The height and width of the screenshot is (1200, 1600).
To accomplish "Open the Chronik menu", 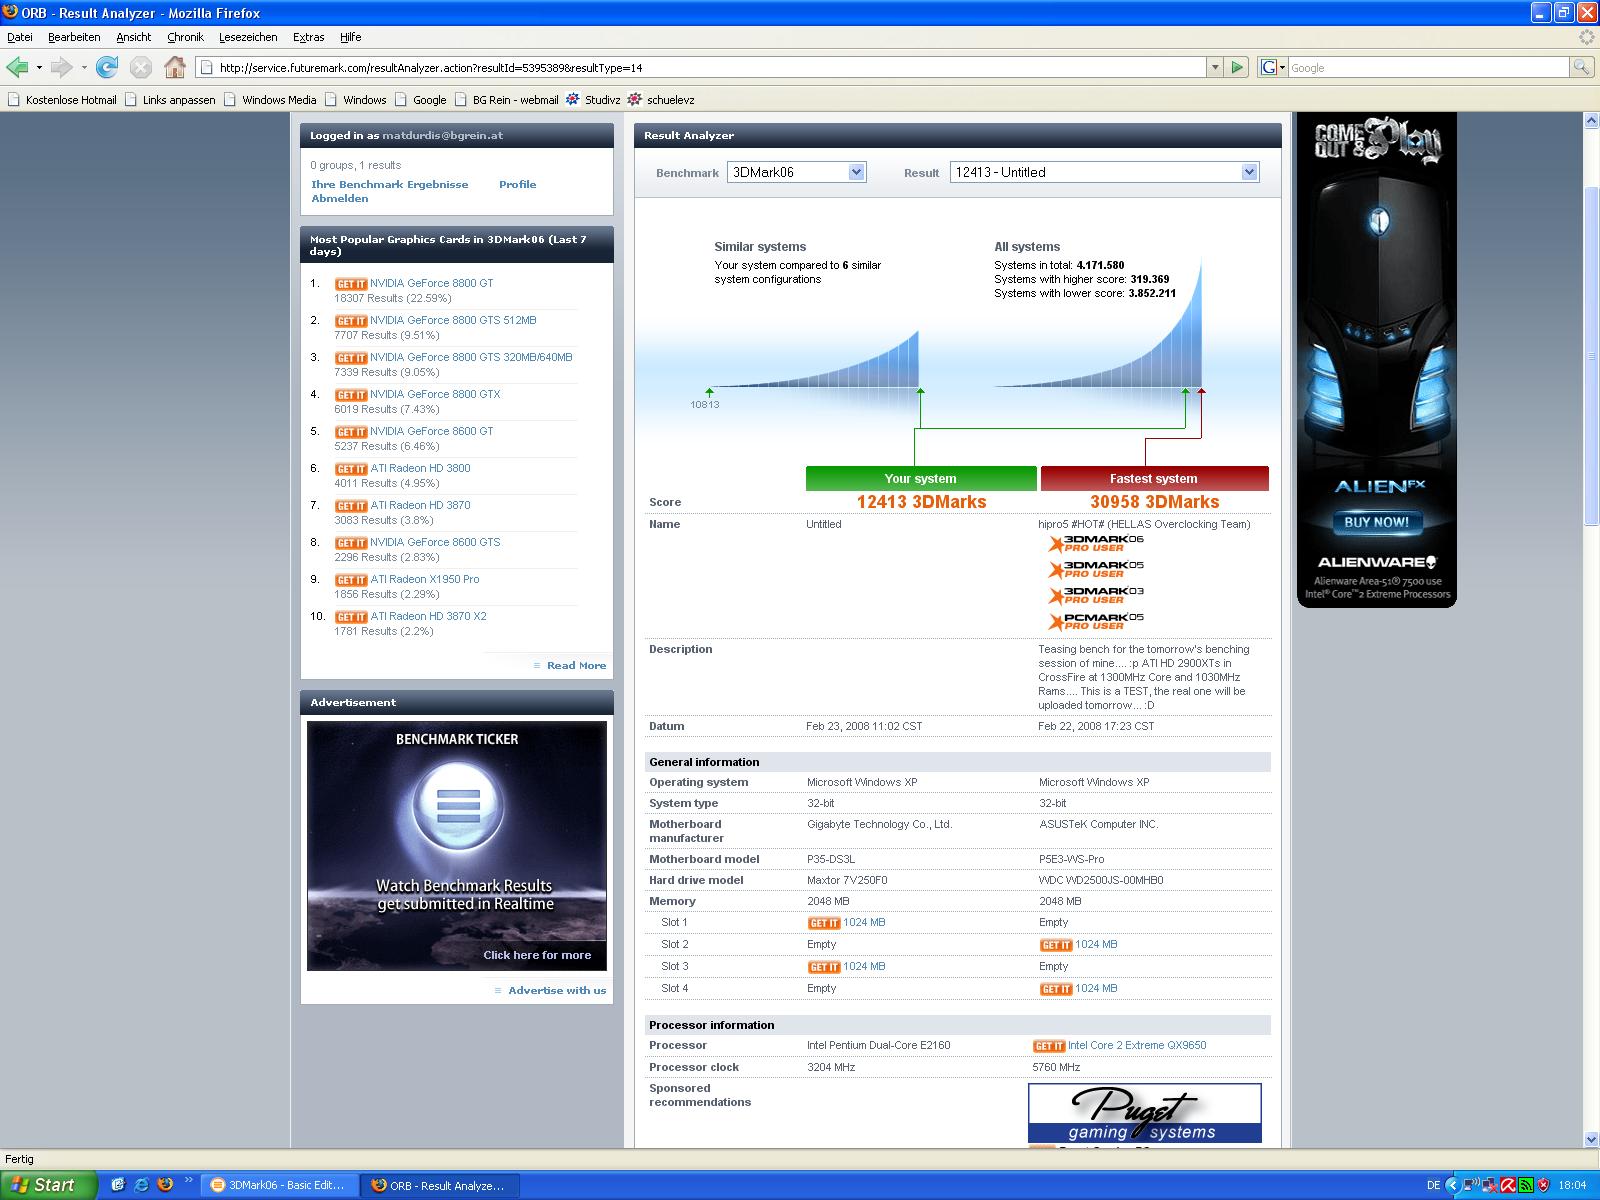I will pos(185,37).
